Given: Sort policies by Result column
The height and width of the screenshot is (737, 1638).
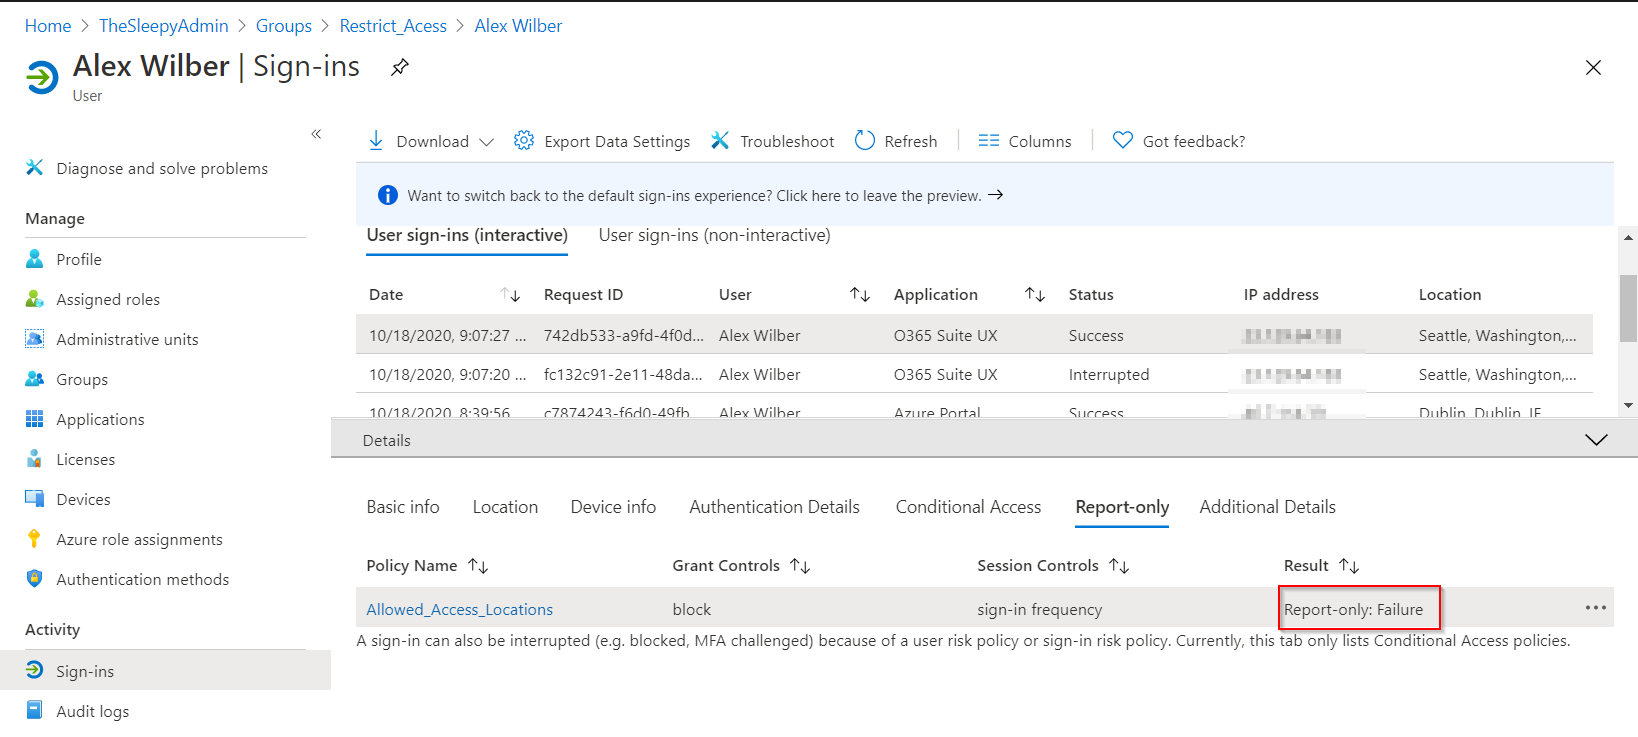Looking at the screenshot, I should point(1349,566).
